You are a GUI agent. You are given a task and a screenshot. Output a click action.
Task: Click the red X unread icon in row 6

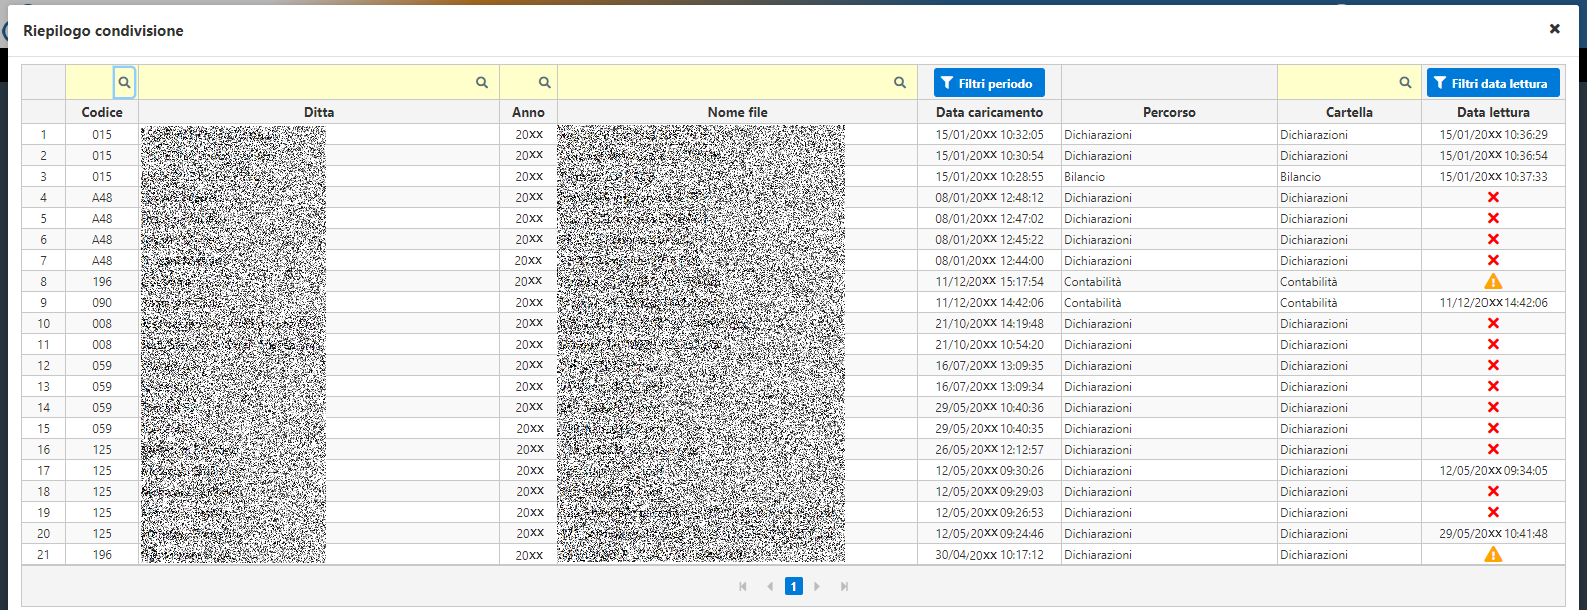click(x=1493, y=239)
